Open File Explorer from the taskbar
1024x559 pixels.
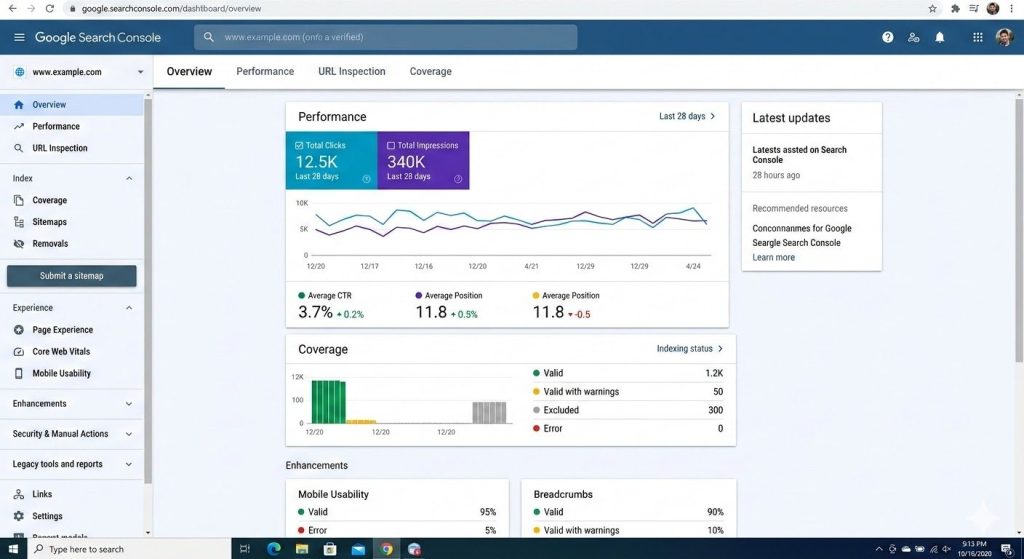(302, 549)
